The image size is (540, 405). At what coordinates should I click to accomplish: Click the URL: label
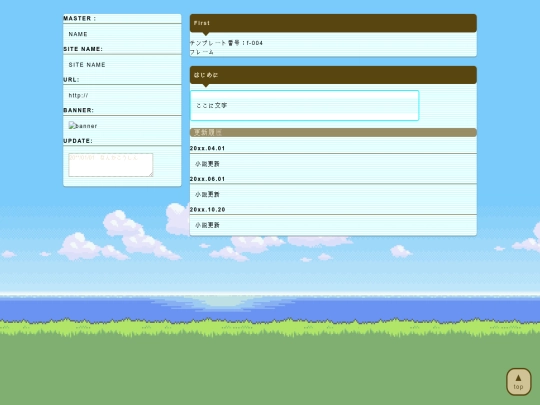coord(71,80)
